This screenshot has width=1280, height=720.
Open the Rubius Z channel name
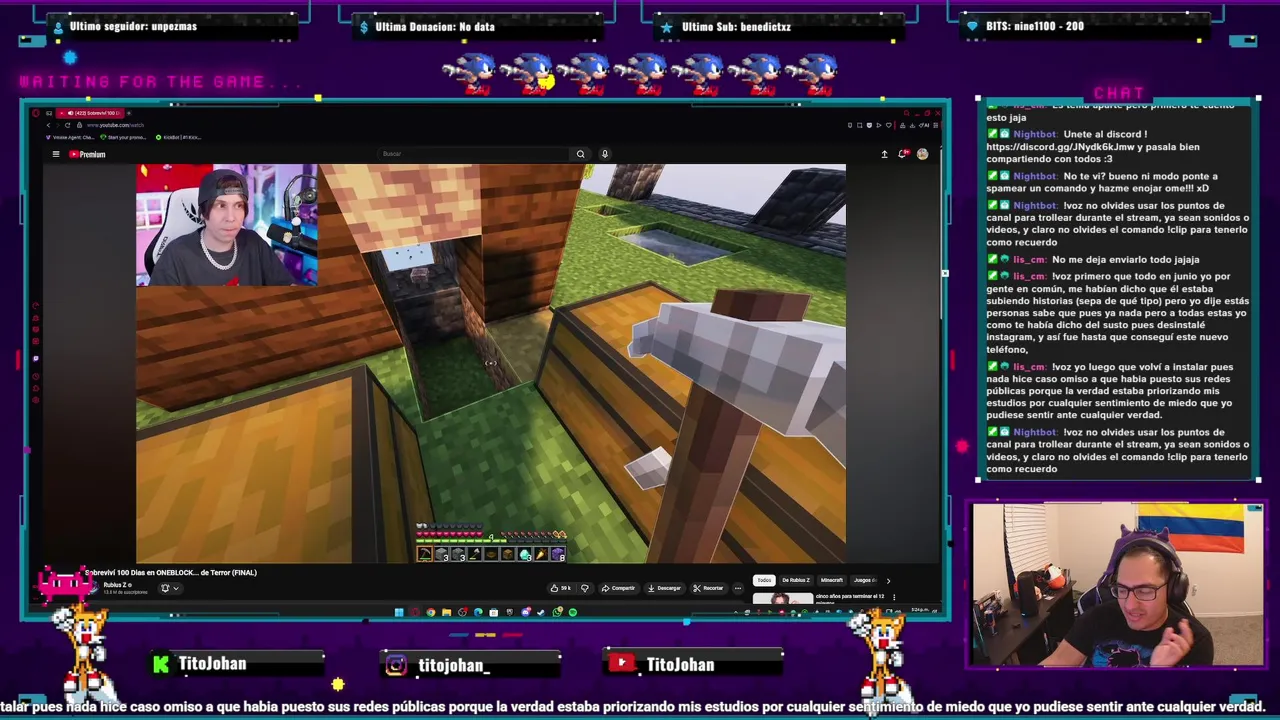(x=116, y=585)
